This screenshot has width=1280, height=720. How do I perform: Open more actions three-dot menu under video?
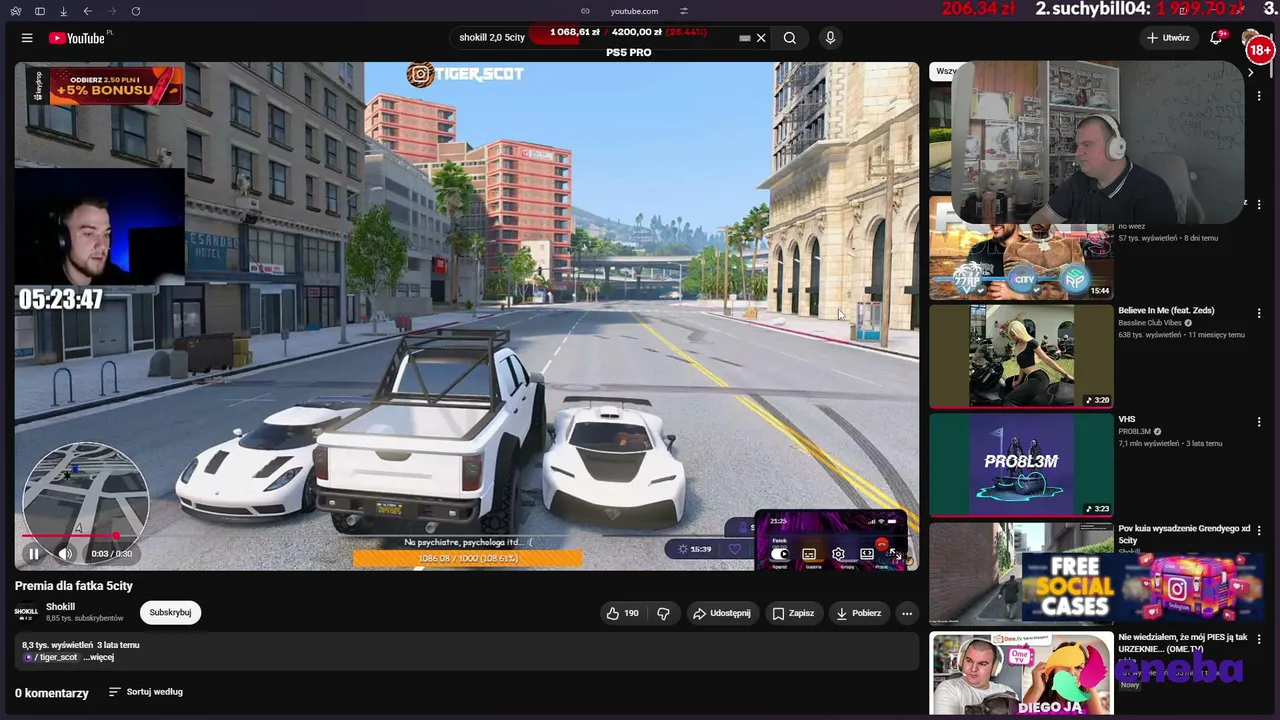907,613
